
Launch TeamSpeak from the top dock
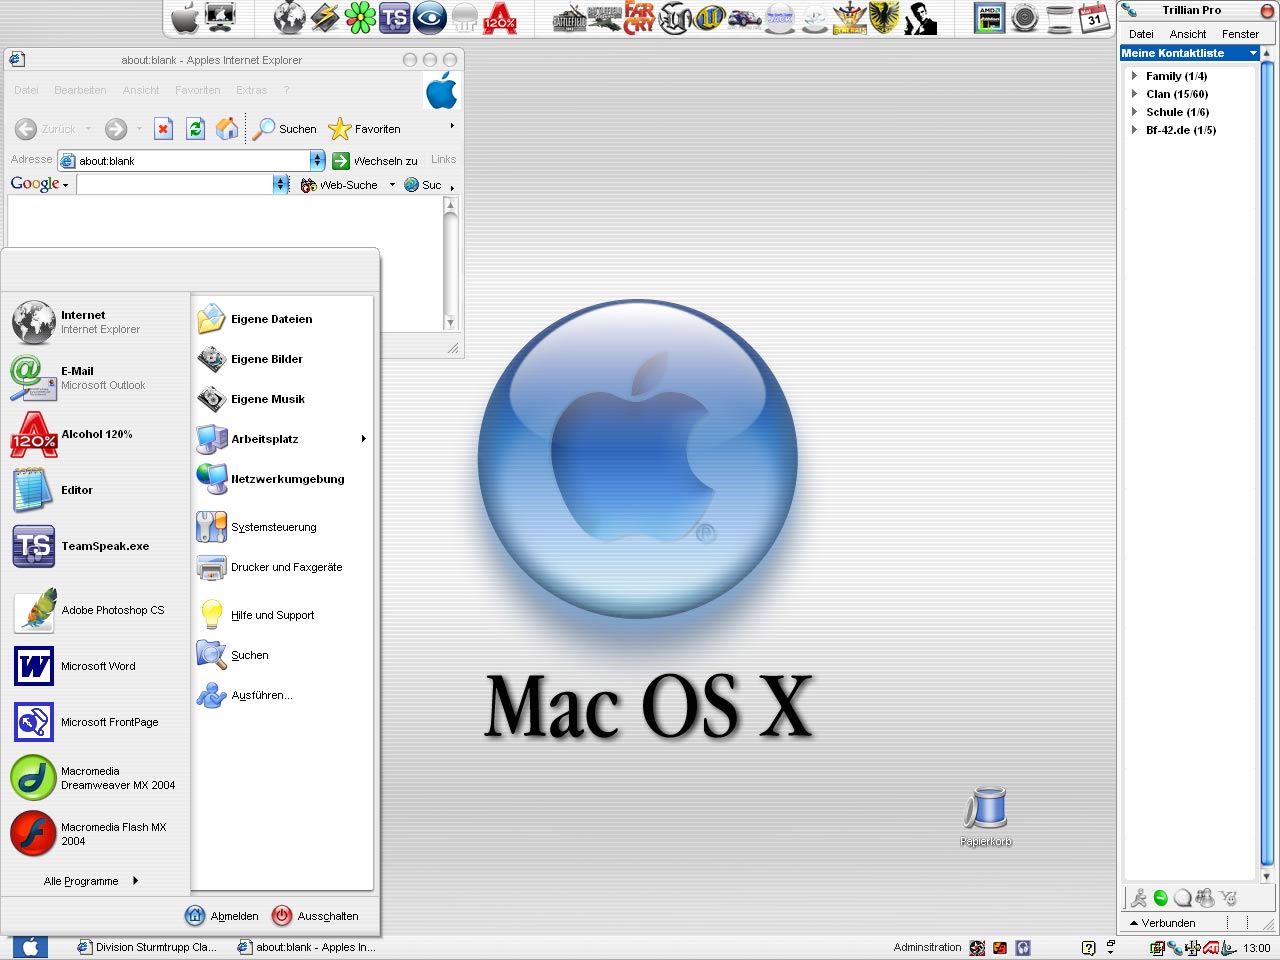click(395, 18)
